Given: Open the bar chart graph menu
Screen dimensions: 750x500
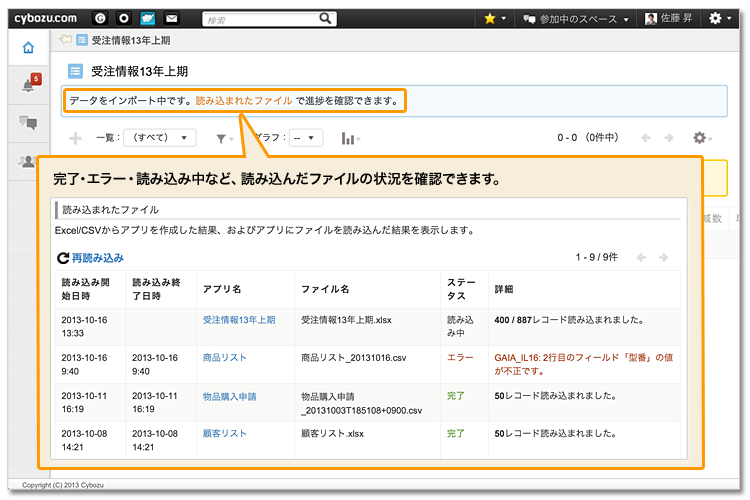Looking at the screenshot, I should 350,138.
